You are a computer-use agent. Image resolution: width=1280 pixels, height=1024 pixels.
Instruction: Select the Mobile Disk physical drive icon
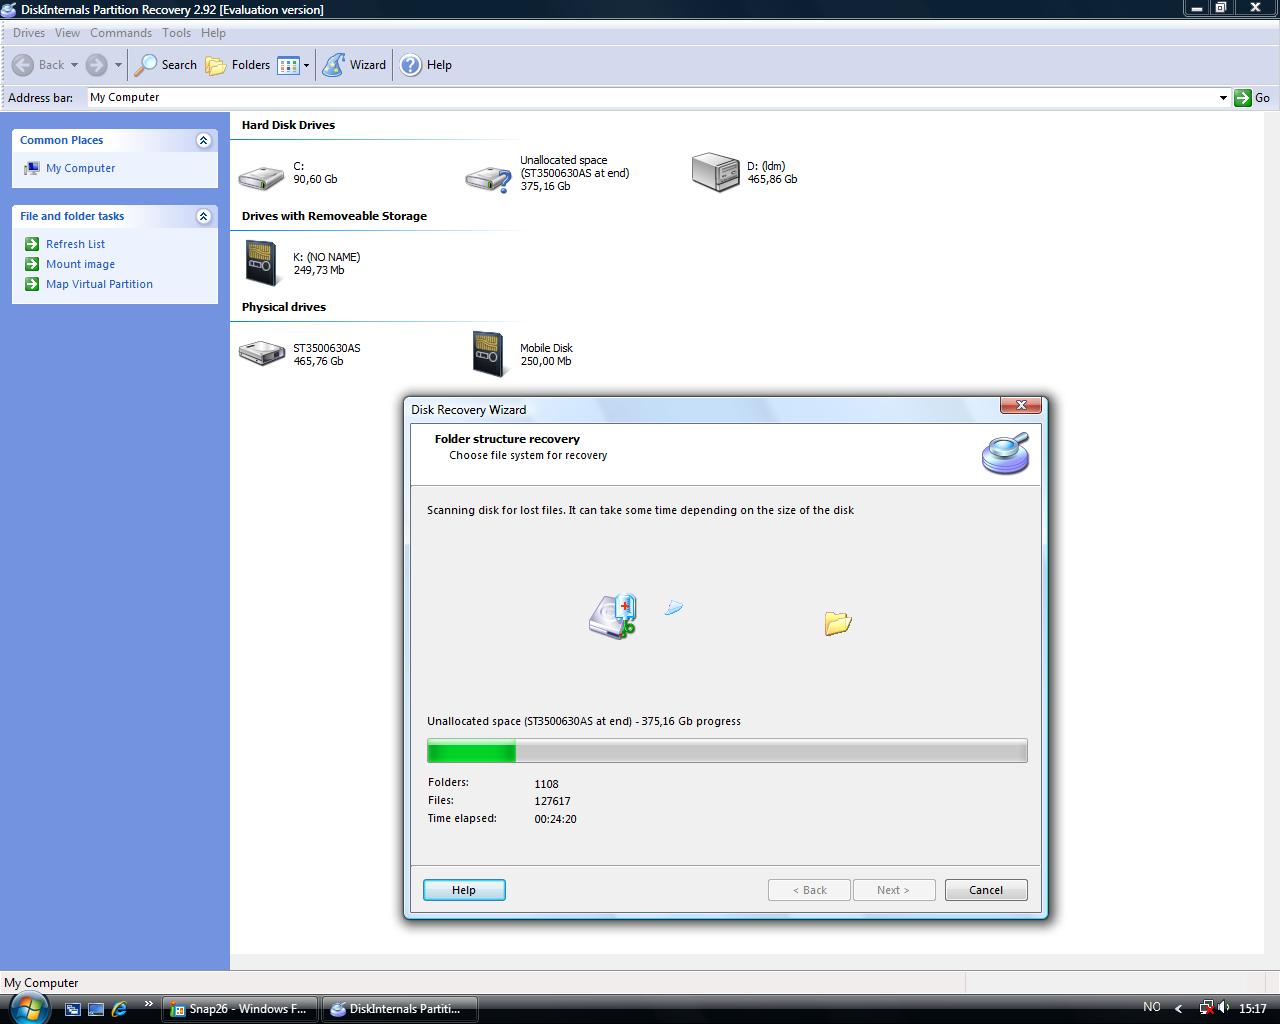489,354
